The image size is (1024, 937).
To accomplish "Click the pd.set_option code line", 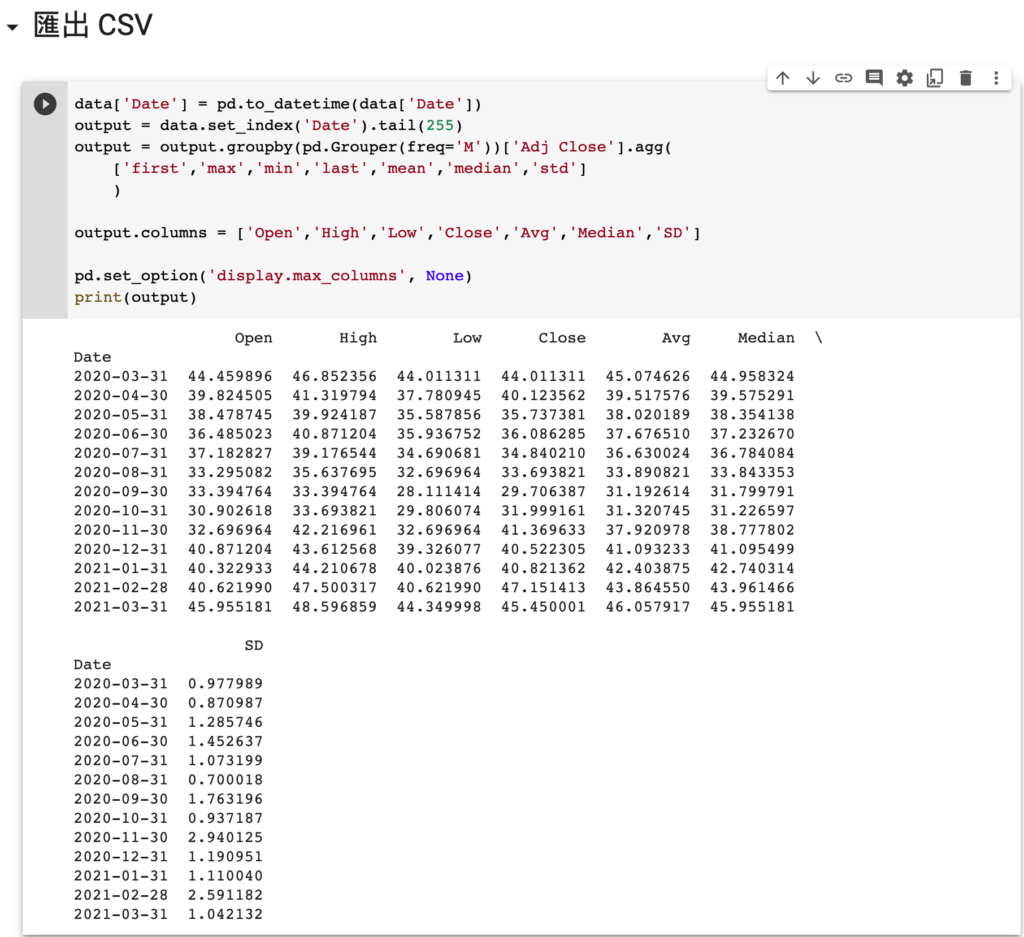I will pyautogui.click(x=200, y=275).
